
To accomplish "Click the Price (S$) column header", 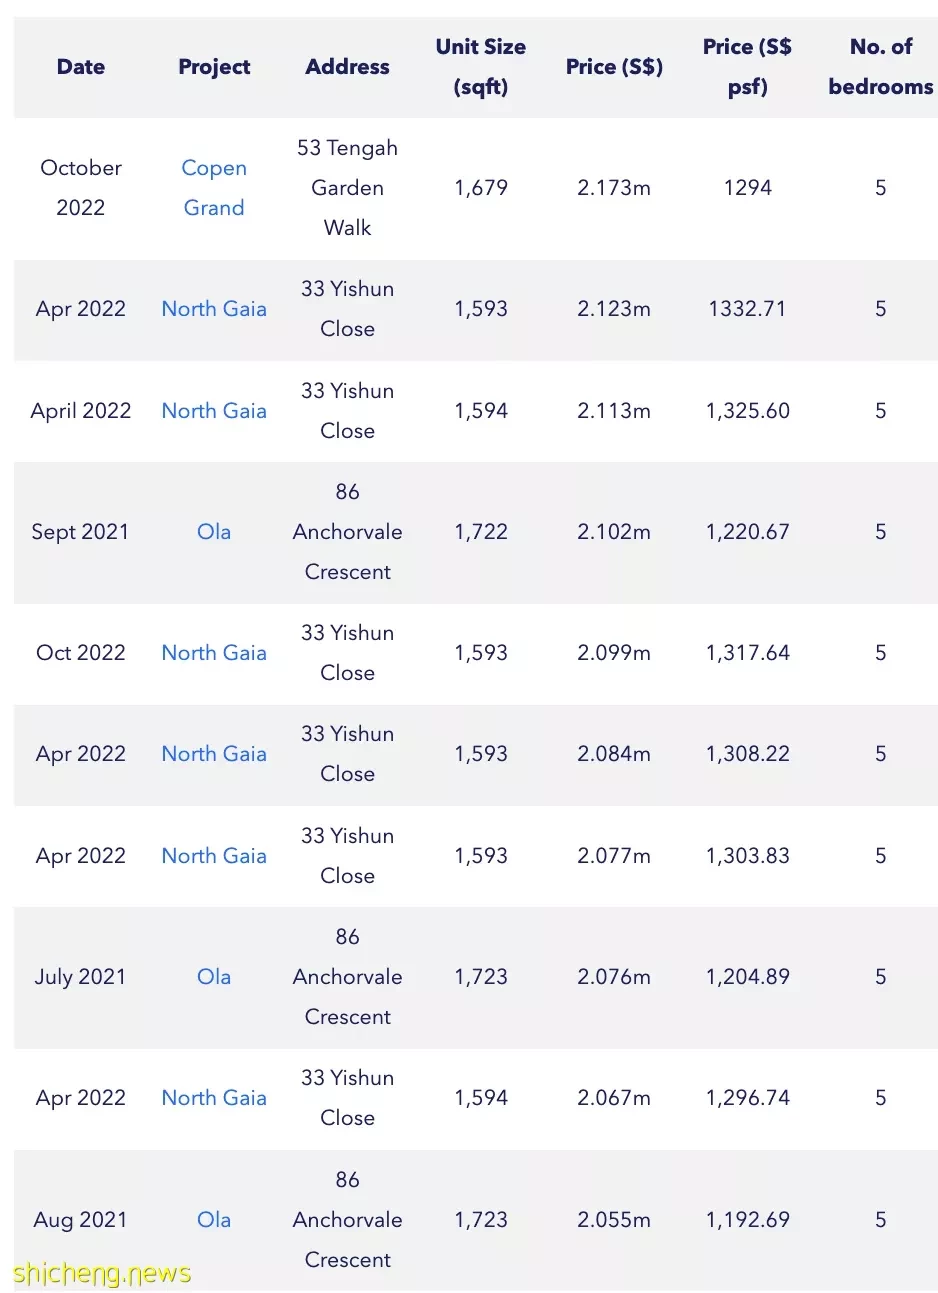I will [x=614, y=67].
